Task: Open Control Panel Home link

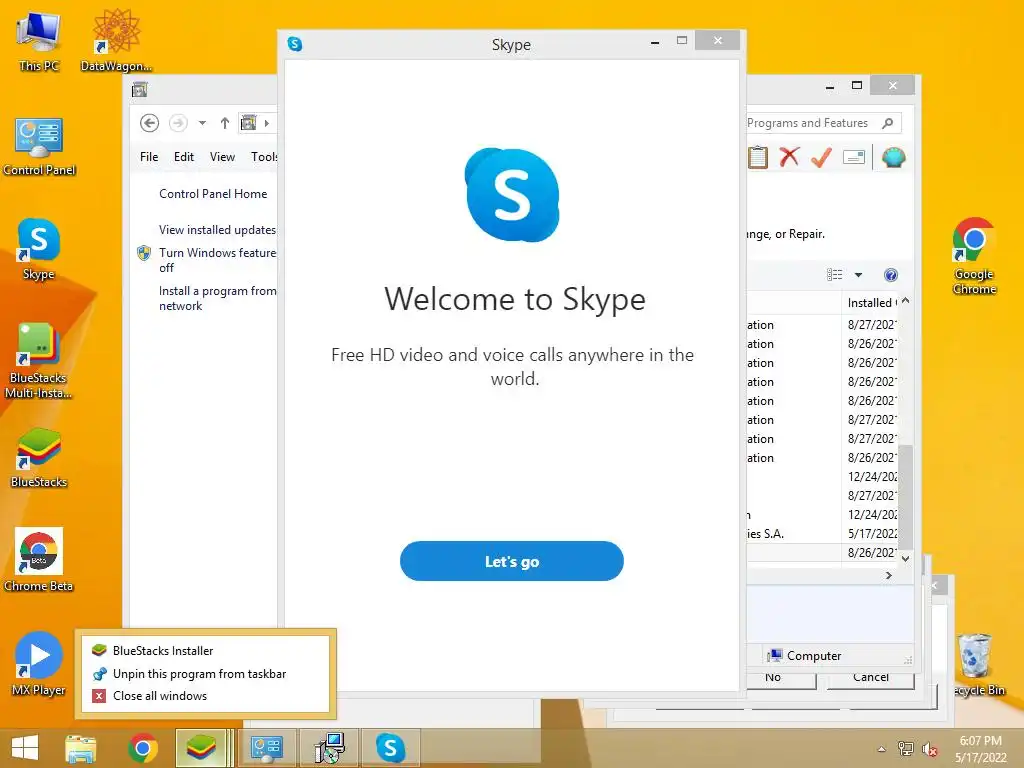Action: pyautogui.click(x=213, y=194)
